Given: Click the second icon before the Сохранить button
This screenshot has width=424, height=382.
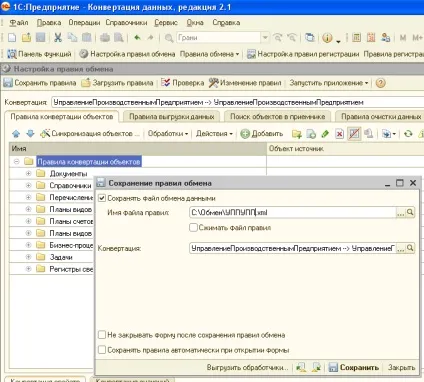Looking at the screenshot, I should tap(316, 367).
